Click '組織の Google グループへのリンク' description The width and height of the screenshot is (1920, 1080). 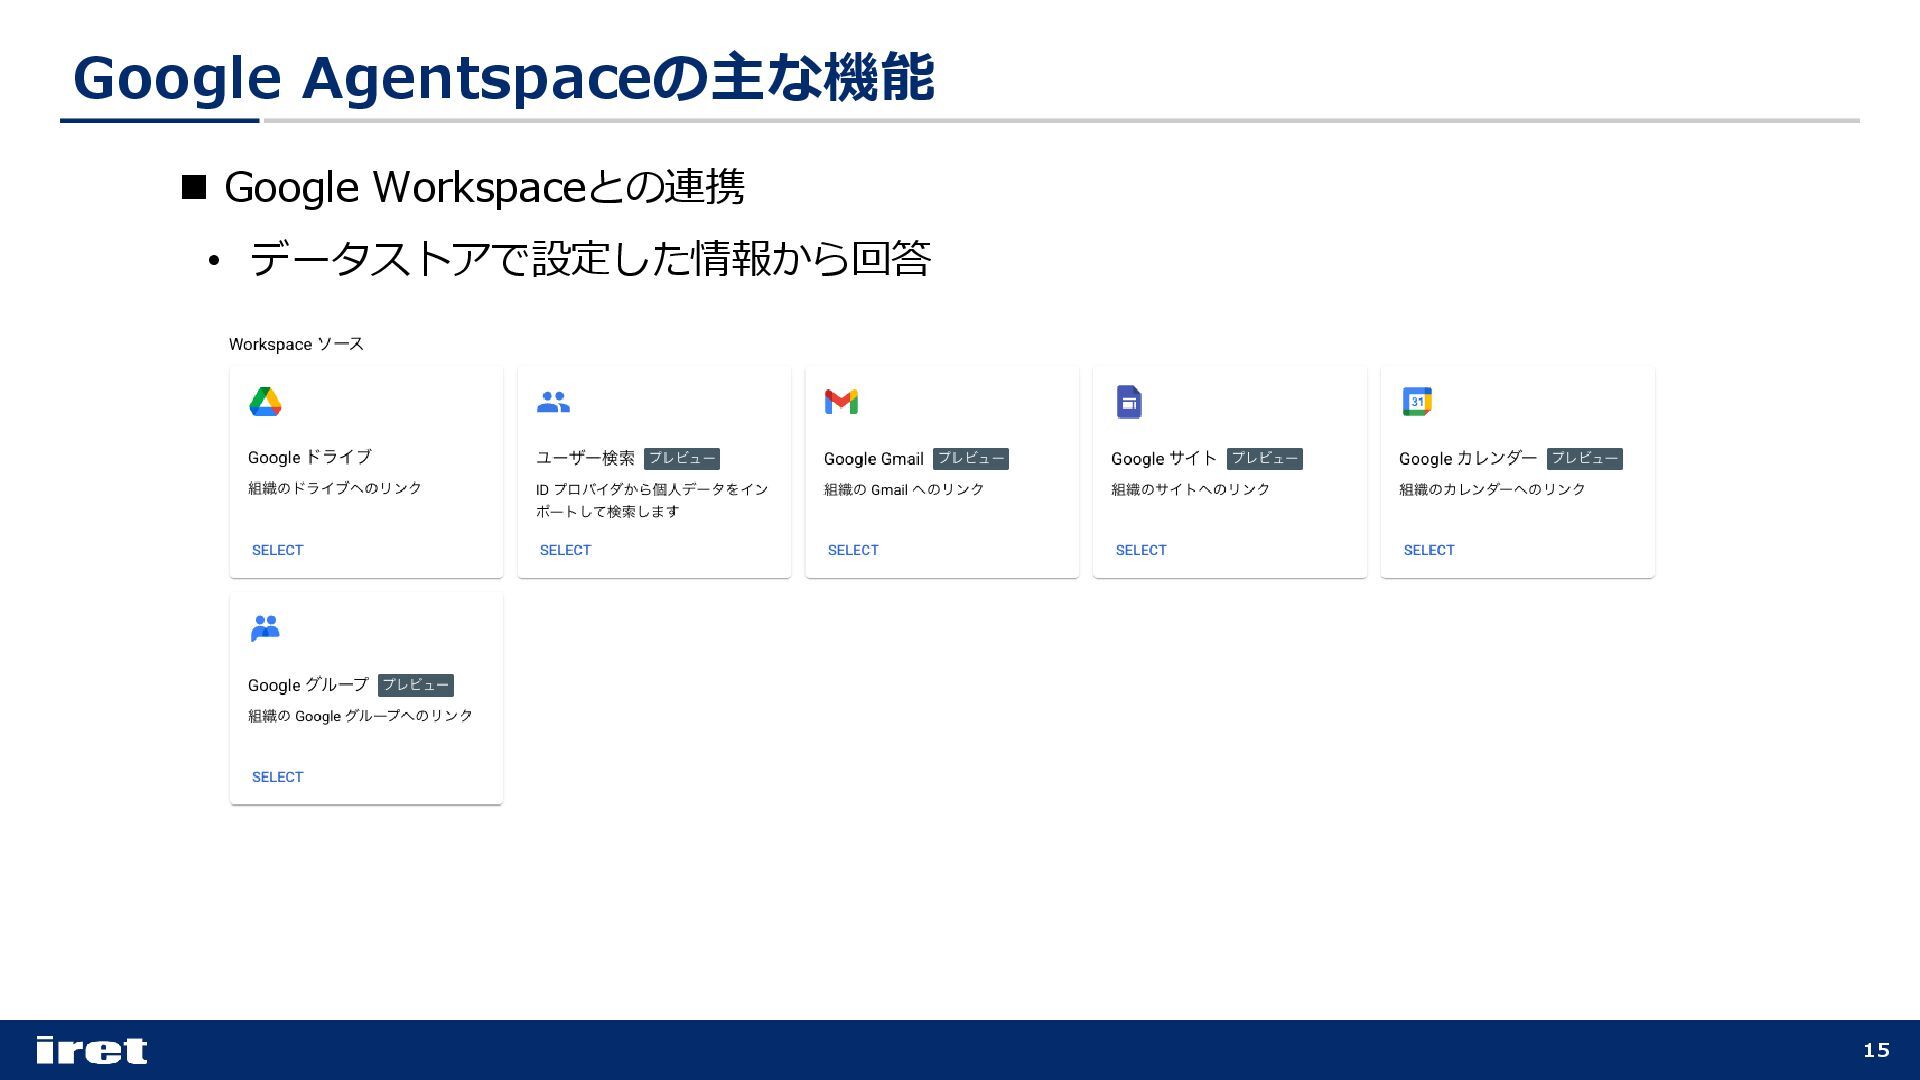tap(360, 716)
